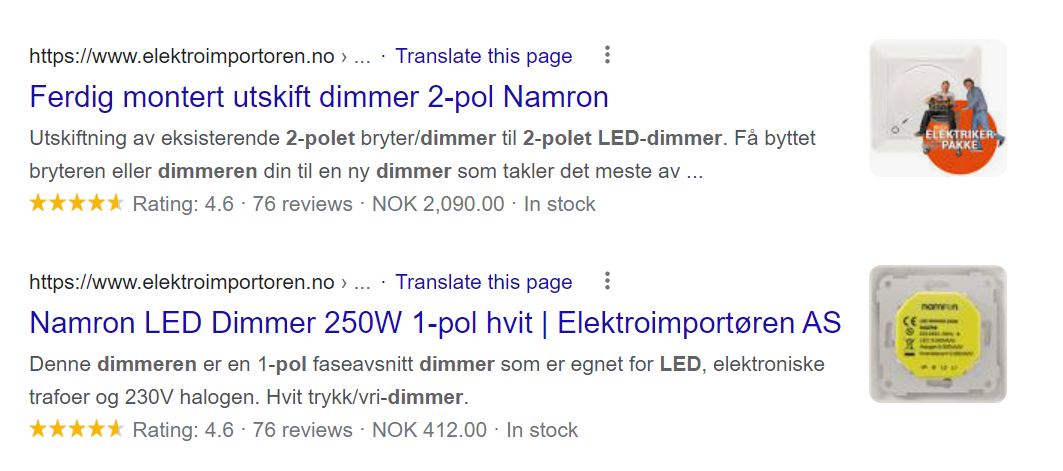Click the star rating beside the NOK 412.00 price
The image size is (1063, 471).
click(x=76, y=430)
